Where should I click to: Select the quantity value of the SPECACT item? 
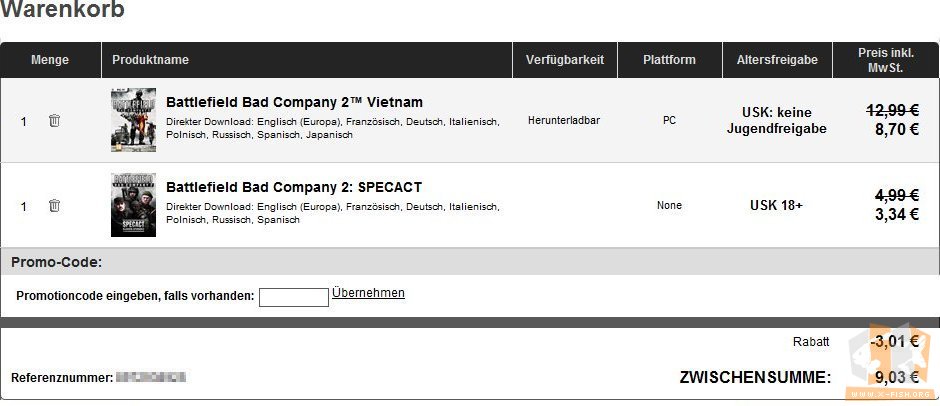tap(23, 207)
